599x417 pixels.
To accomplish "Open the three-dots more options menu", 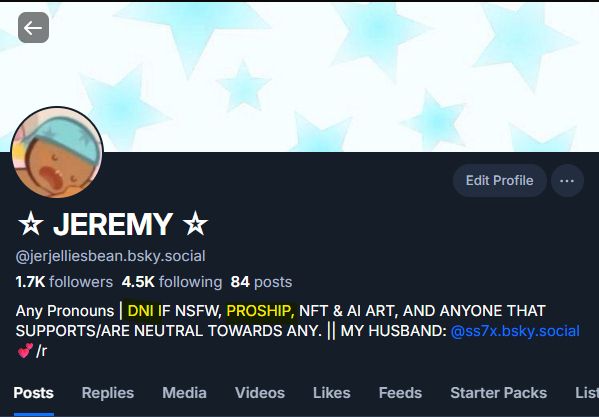I will tap(567, 181).
